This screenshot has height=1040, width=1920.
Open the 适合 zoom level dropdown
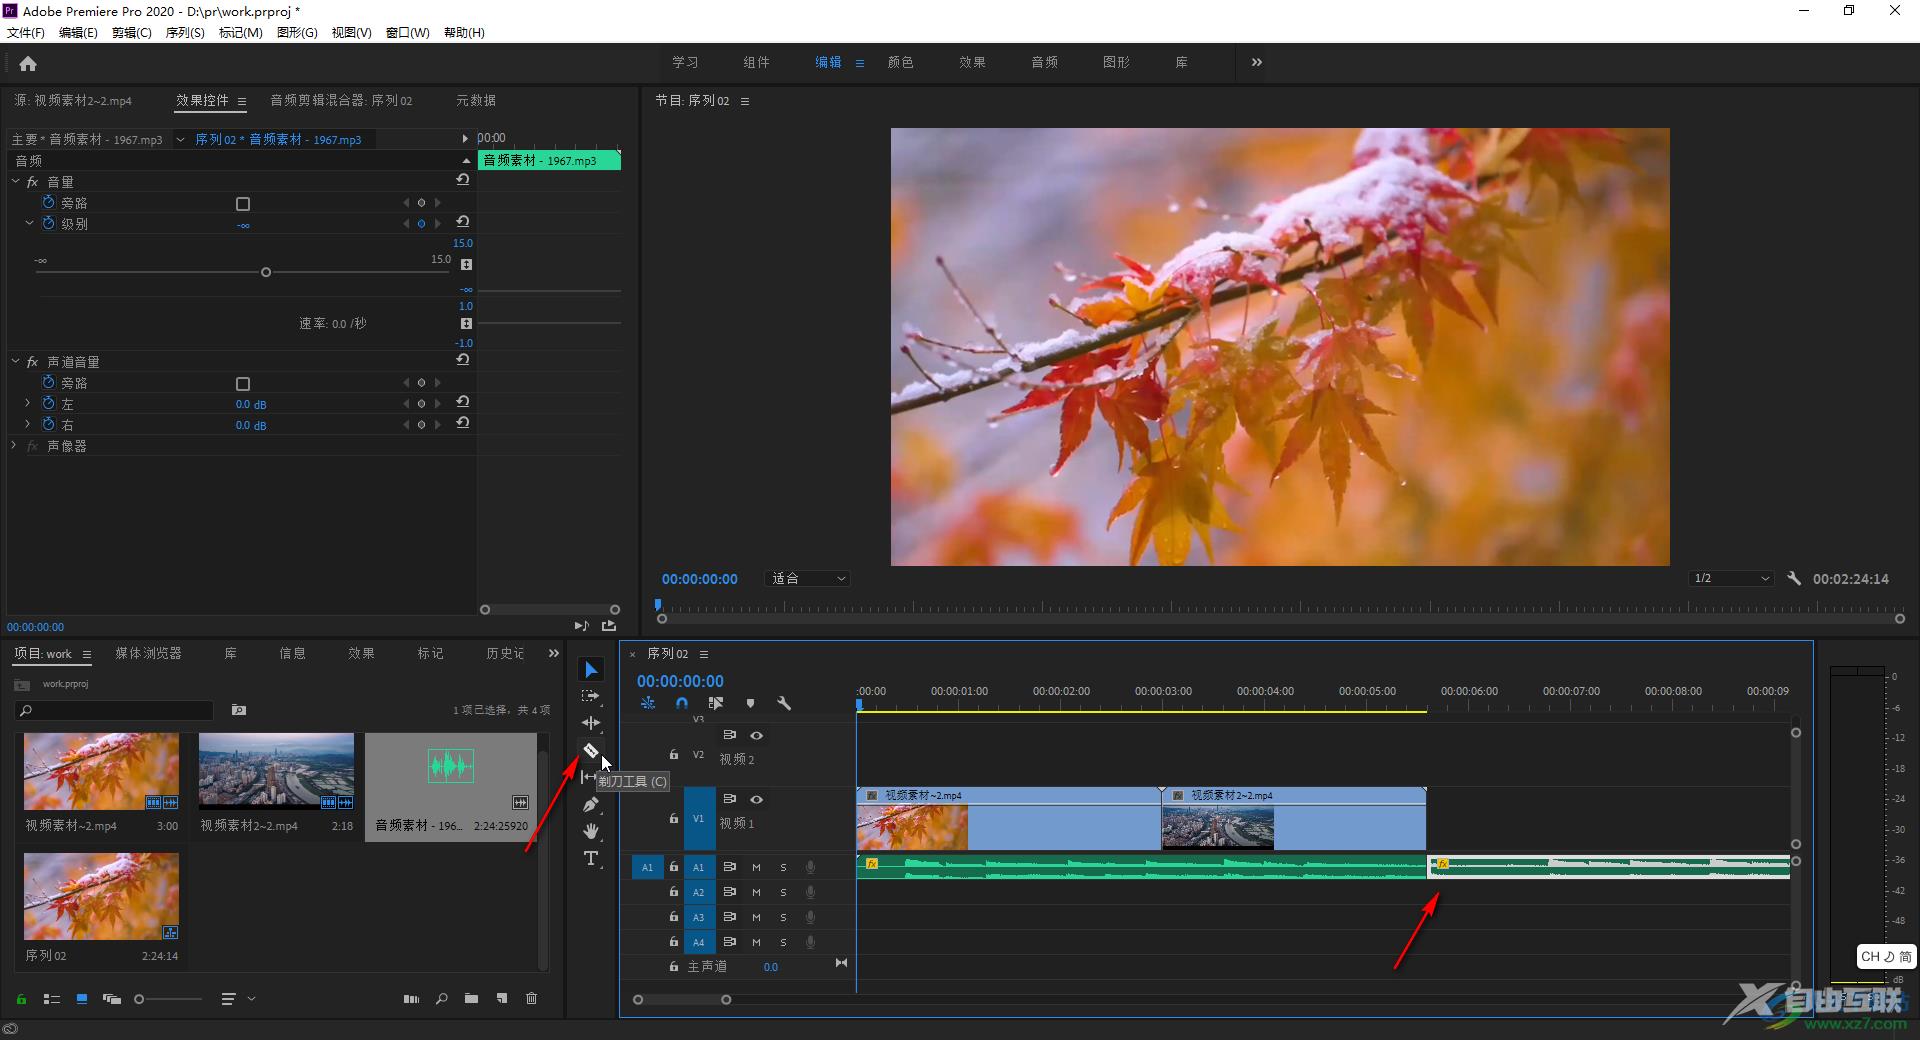coord(808,578)
